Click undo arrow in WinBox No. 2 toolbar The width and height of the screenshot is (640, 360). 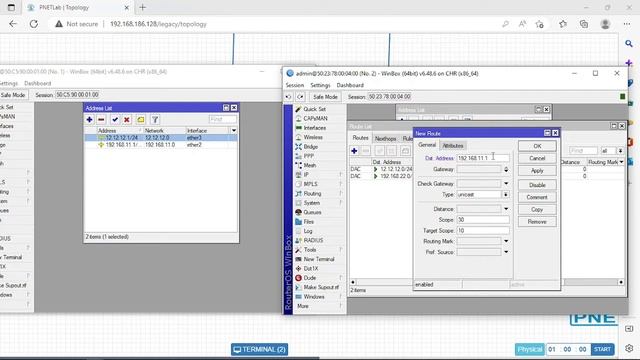coord(289,97)
